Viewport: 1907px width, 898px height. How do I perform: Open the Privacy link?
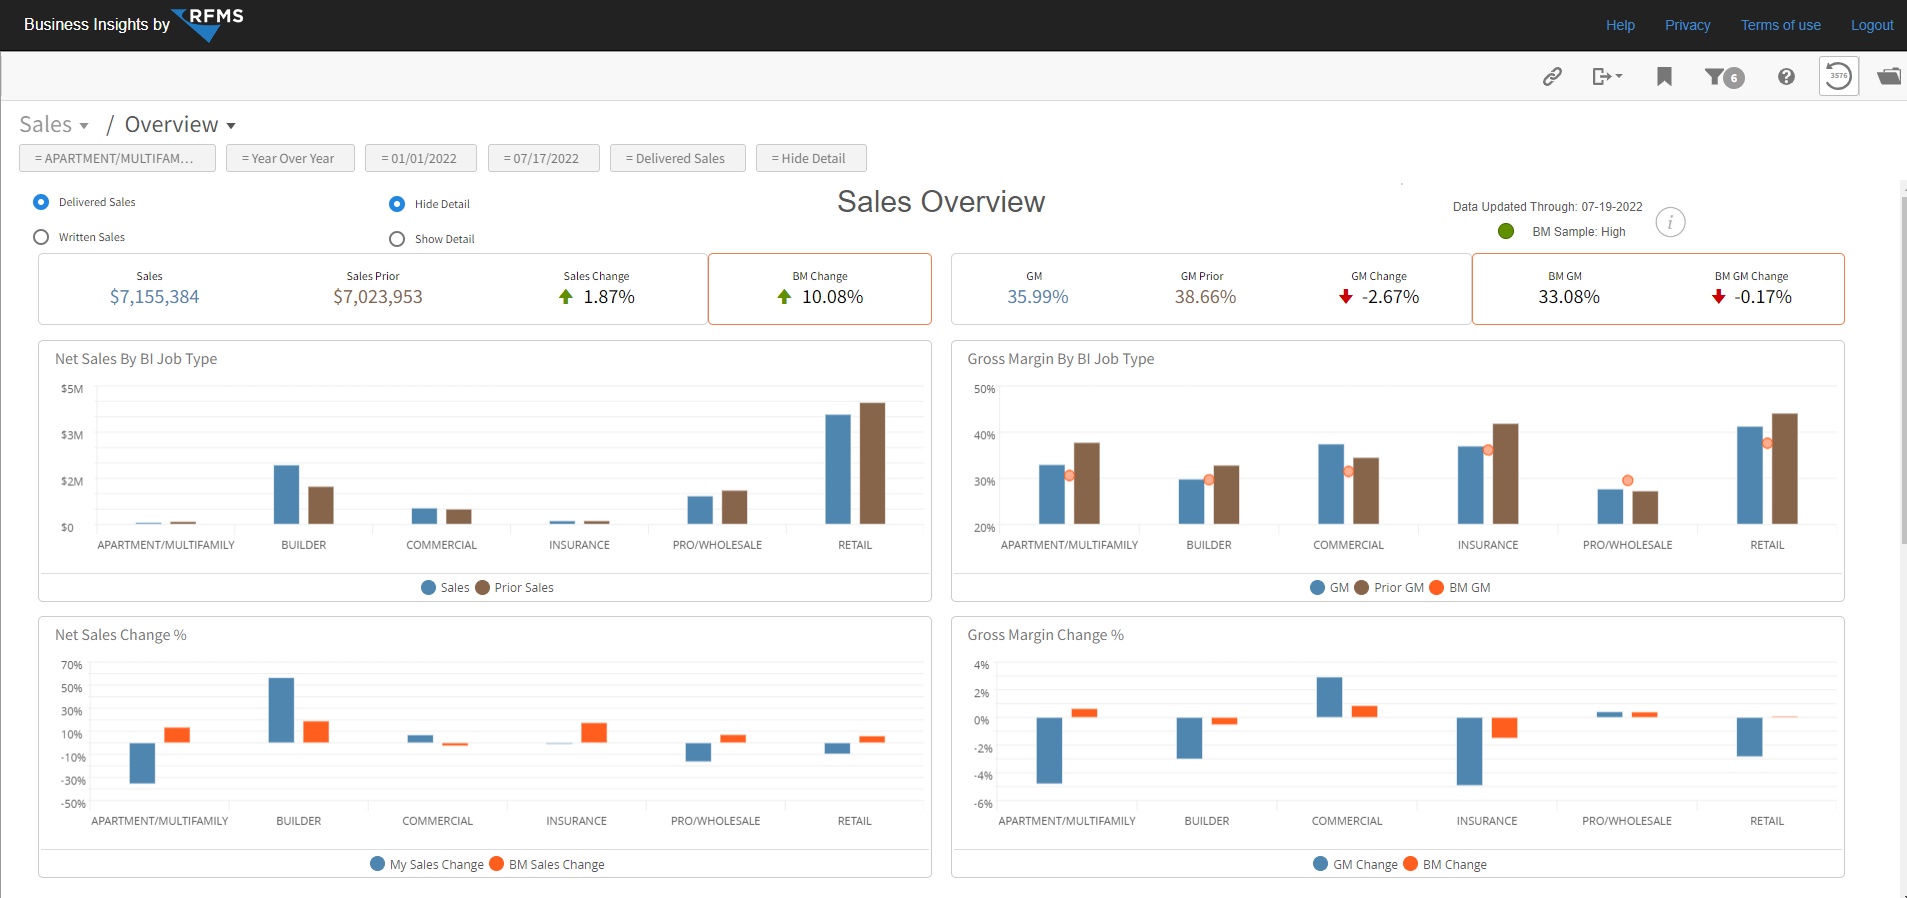point(1687,25)
